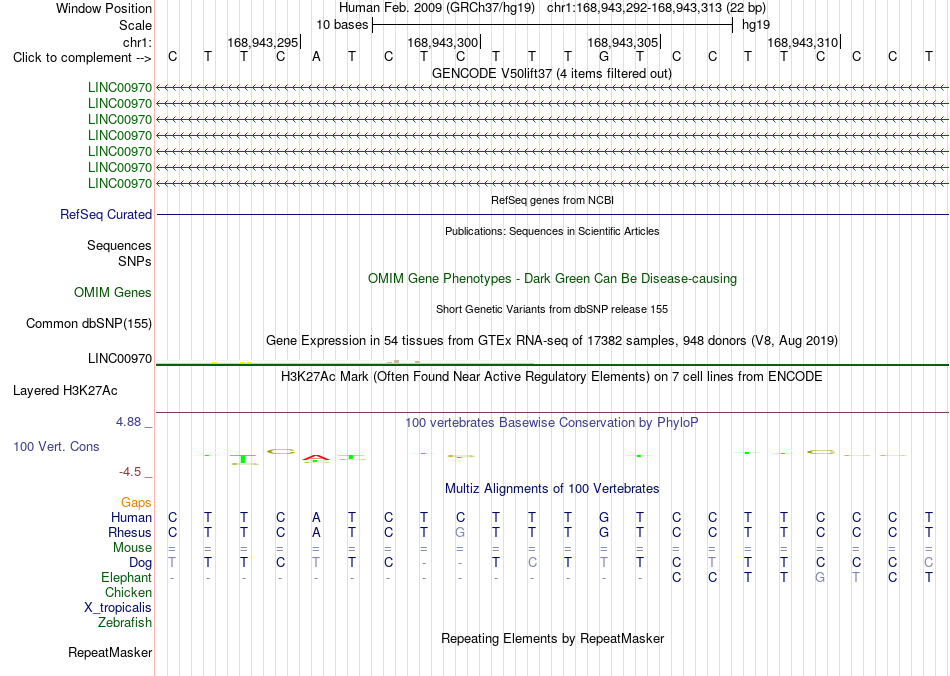Click the 'Click to complement -->' label
This screenshot has width=950, height=676.
[82, 58]
